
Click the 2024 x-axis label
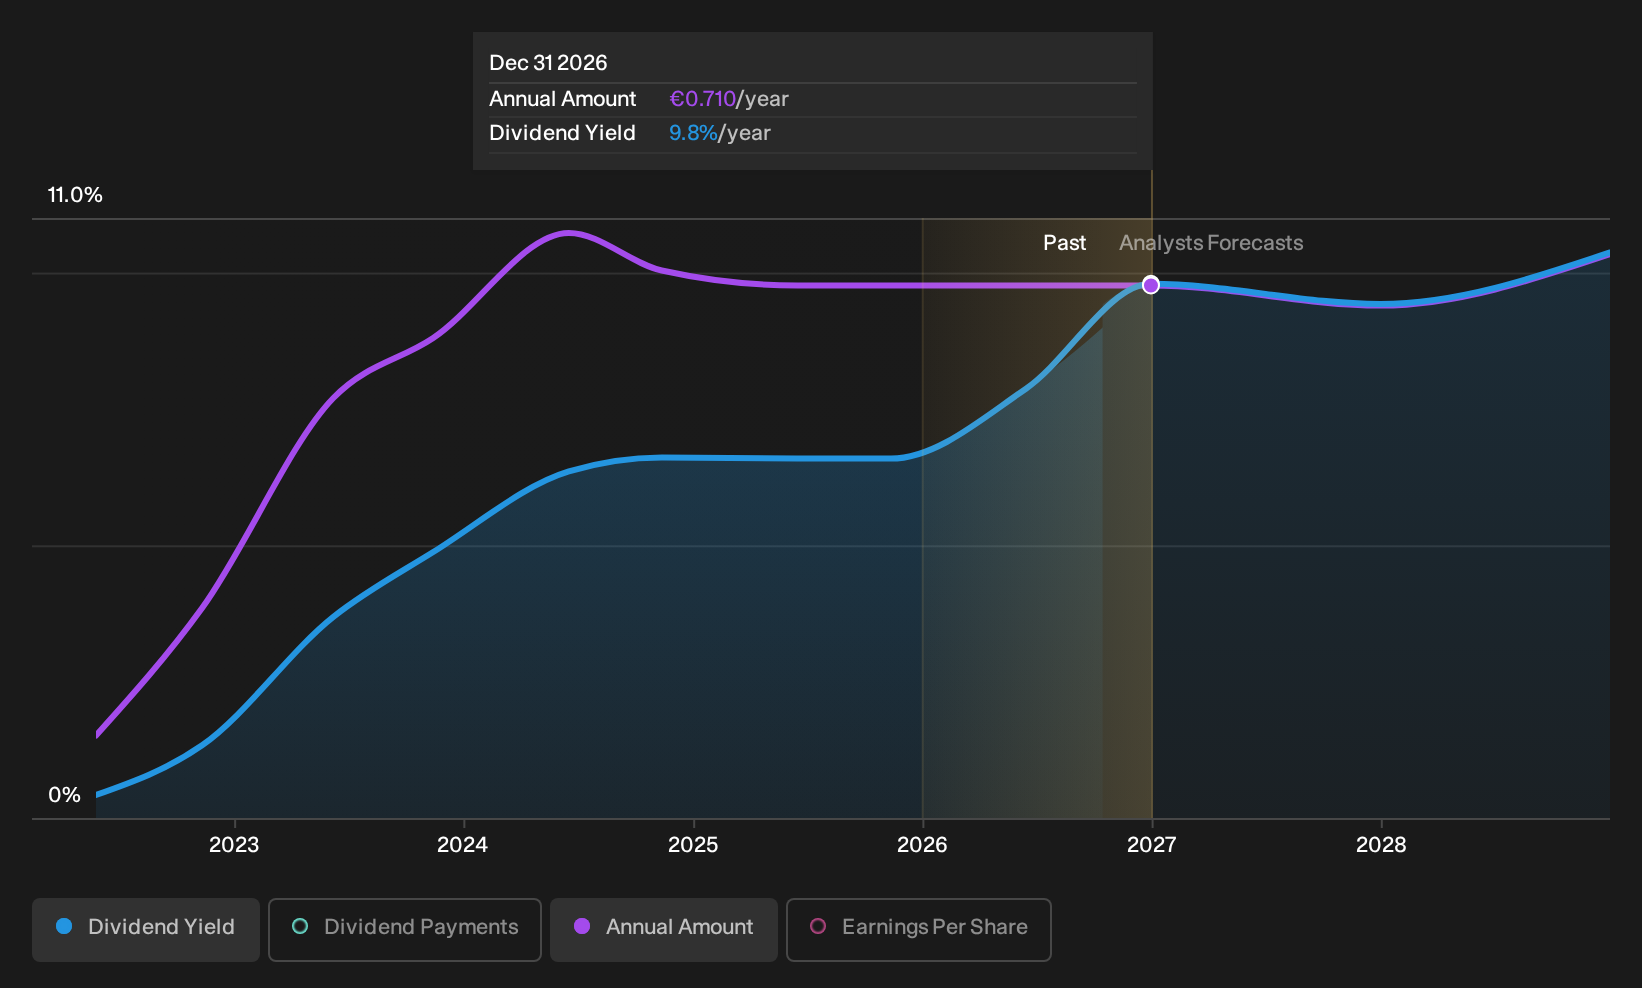[x=463, y=845]
